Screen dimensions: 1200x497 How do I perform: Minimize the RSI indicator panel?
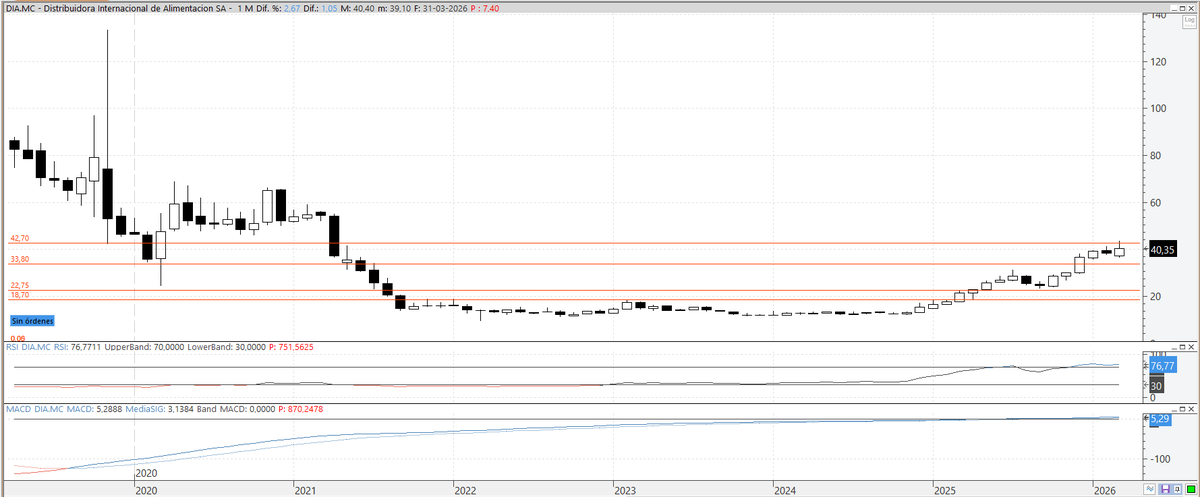tap(1174, 348)
